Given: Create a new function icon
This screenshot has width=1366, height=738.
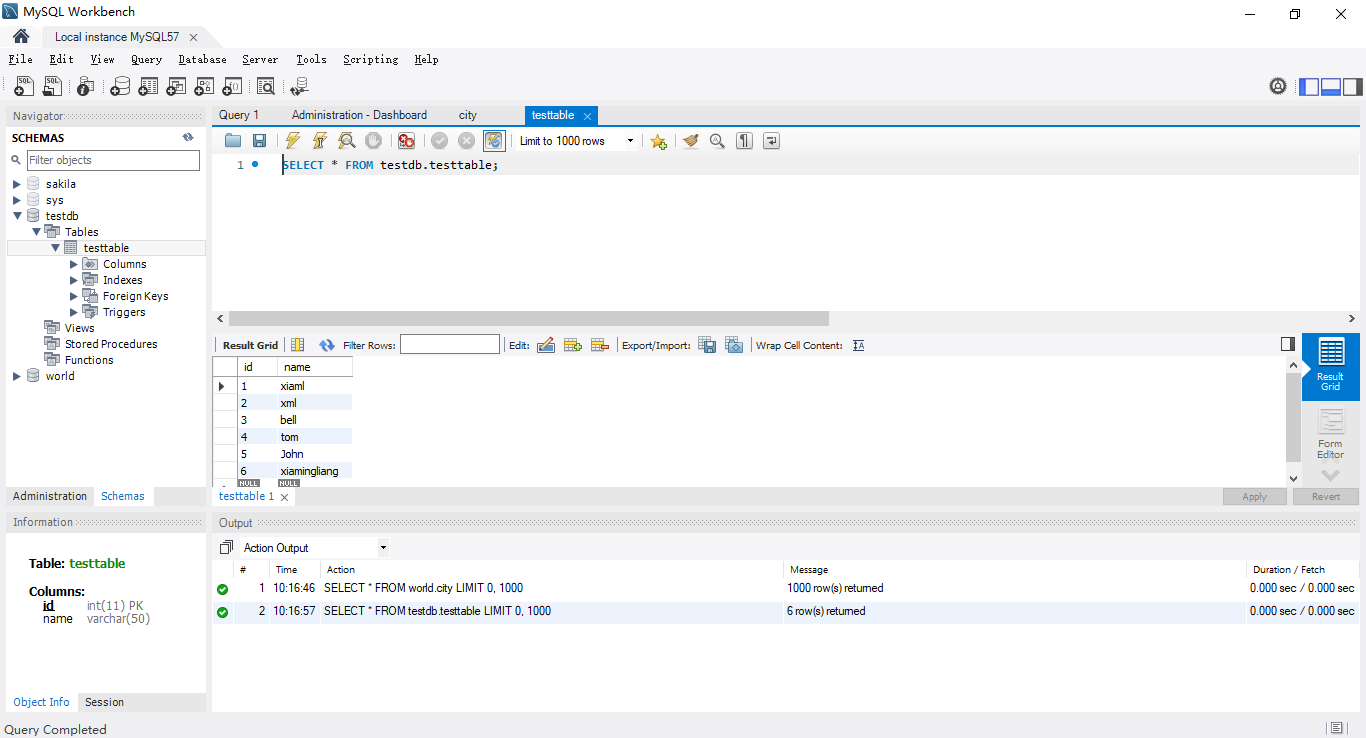Looking at the screenshot, I should (232, 87).
